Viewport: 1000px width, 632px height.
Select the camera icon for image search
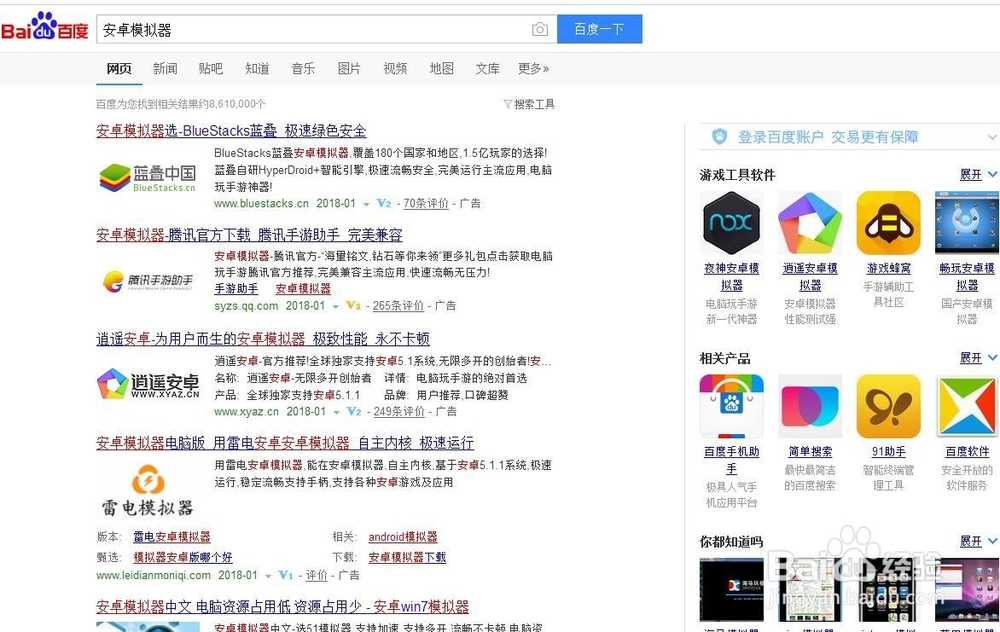pyautogui.click(x=540, y=29)
